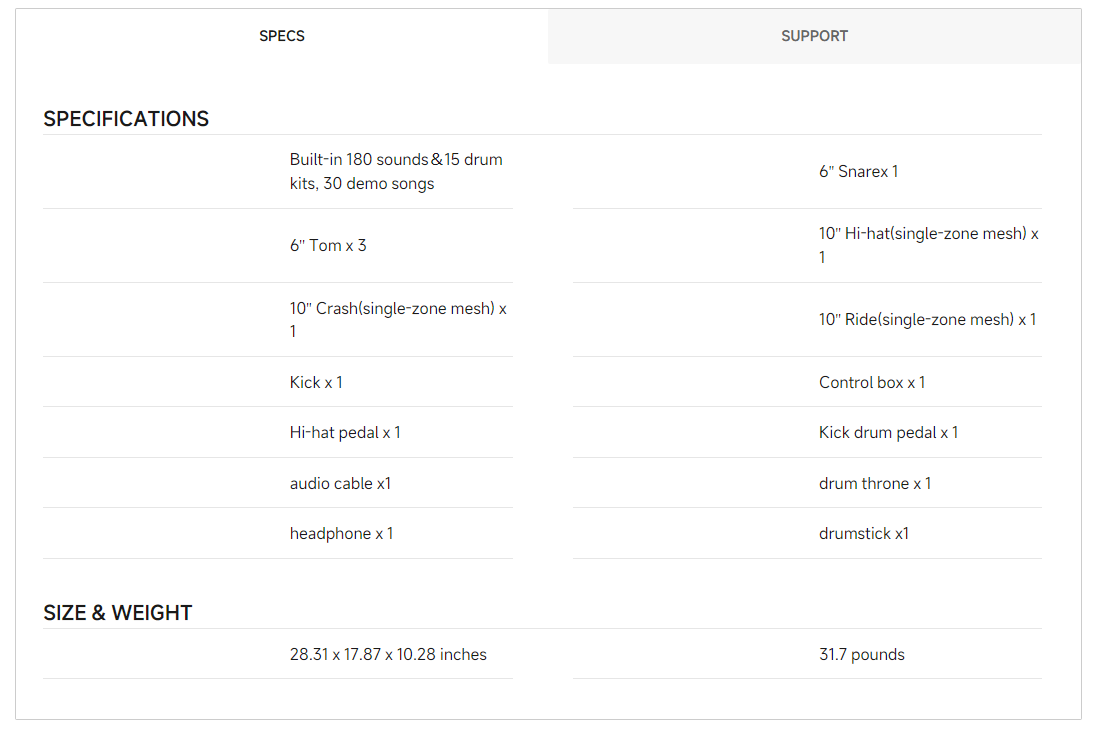Click the Hi-hat pedal x 1 entry

[x=345, y=433]
